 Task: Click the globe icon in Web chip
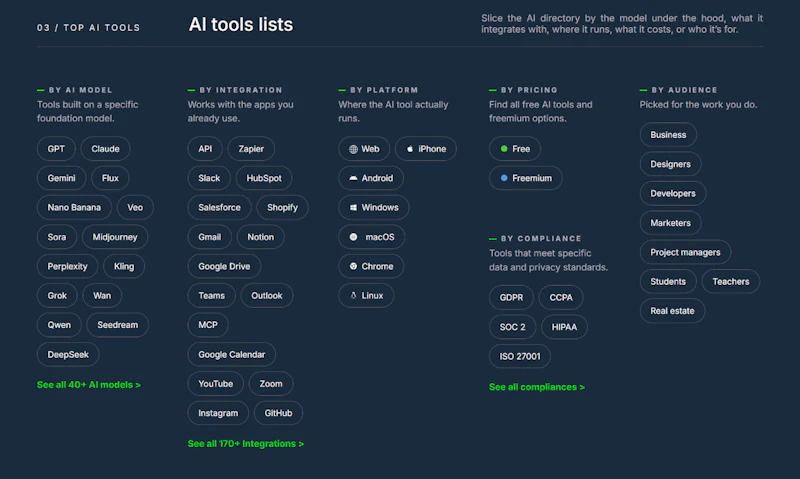tap(353, 149)
